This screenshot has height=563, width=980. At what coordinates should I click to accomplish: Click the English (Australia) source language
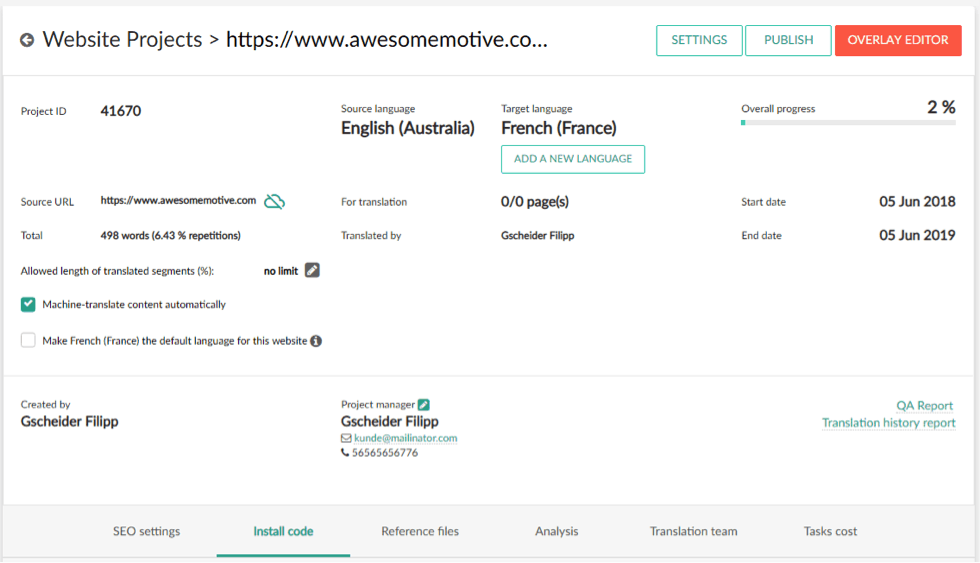pos(408,128)
